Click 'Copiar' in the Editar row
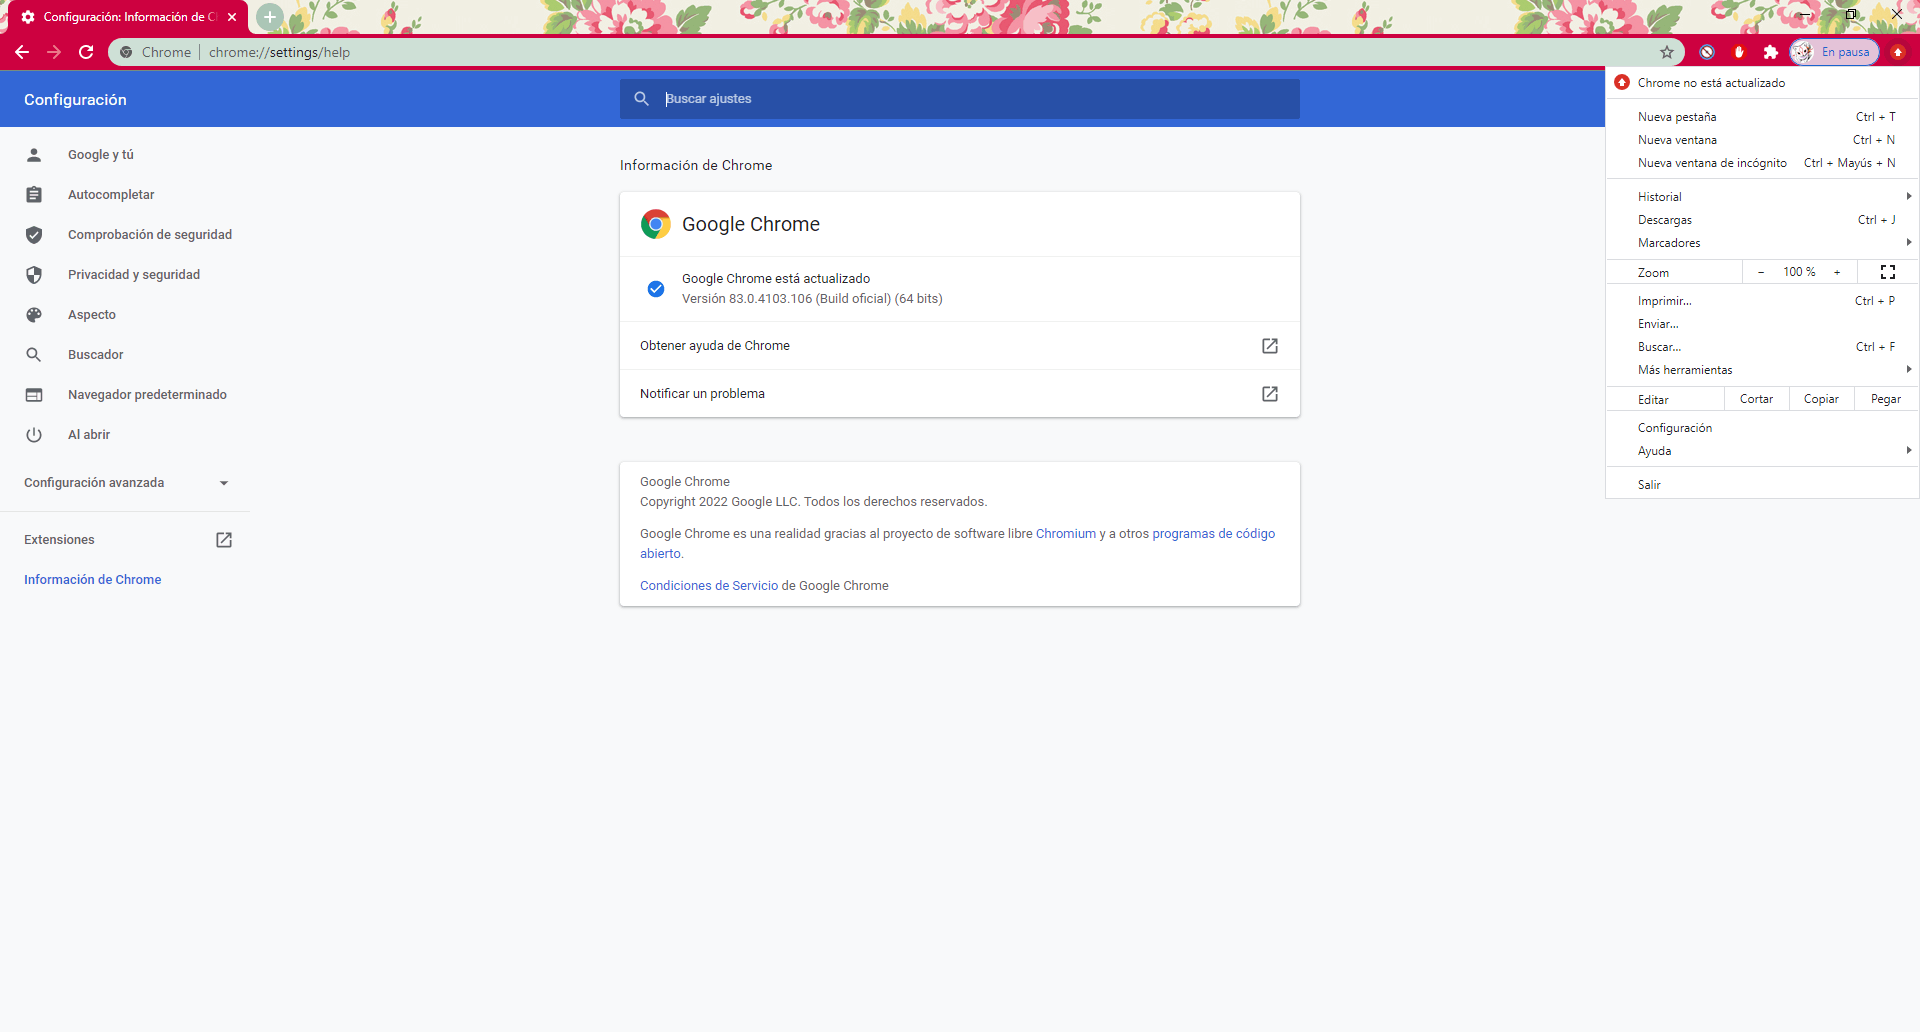Image resolution: width=1920 pixels, height=1032 pixels. tap(1821, 399)
